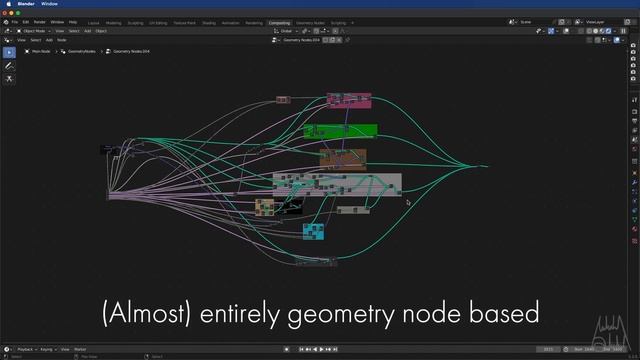
Task: Select the Select Box tool
Action: (x=9, y=52)
